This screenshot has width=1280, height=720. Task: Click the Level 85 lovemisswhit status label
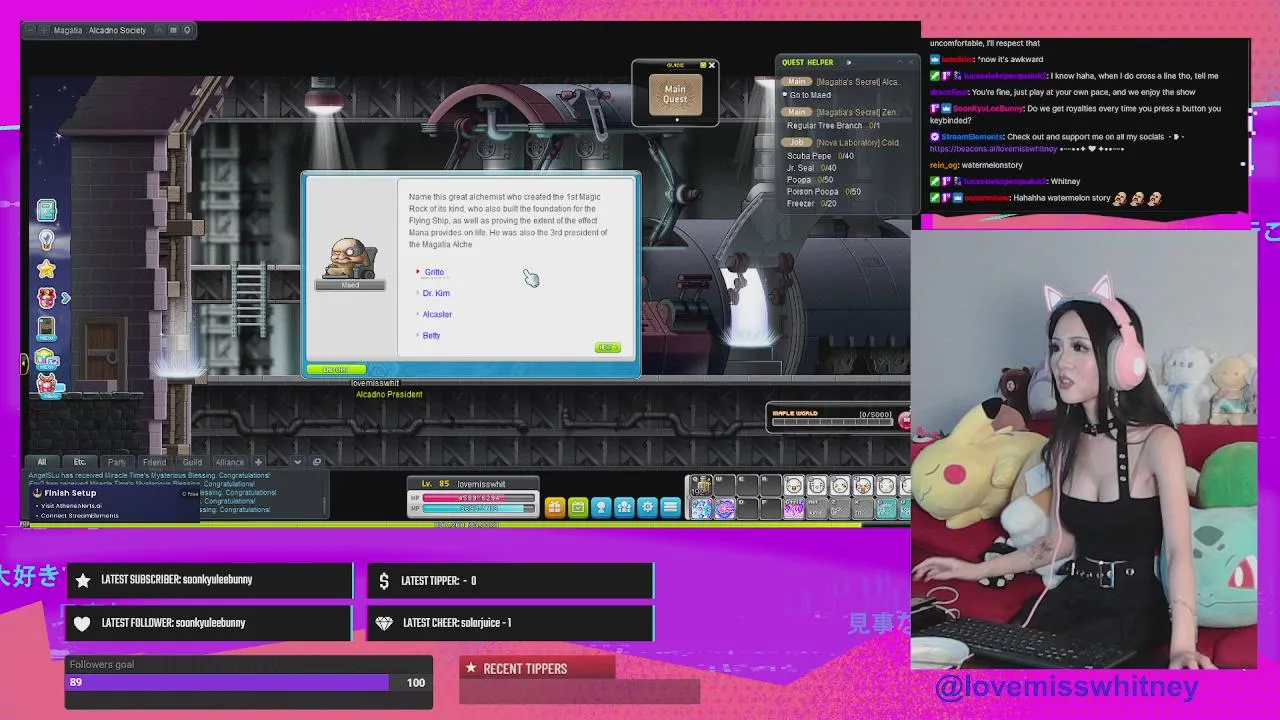pyautogui.click(x=473, y=484)
